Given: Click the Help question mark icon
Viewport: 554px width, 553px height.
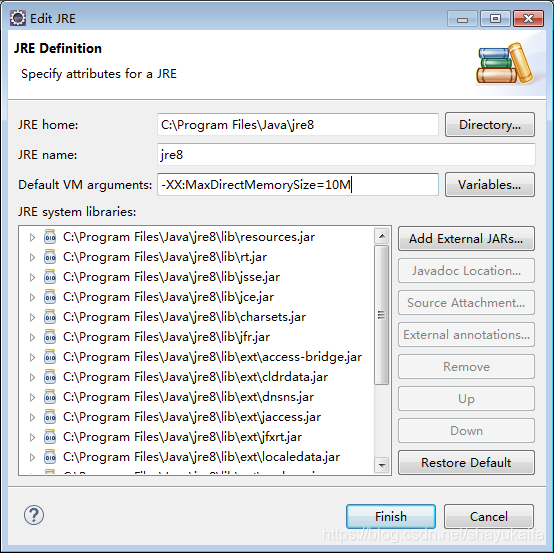Looking at the screenshot, I should click(x=34, y=515).
